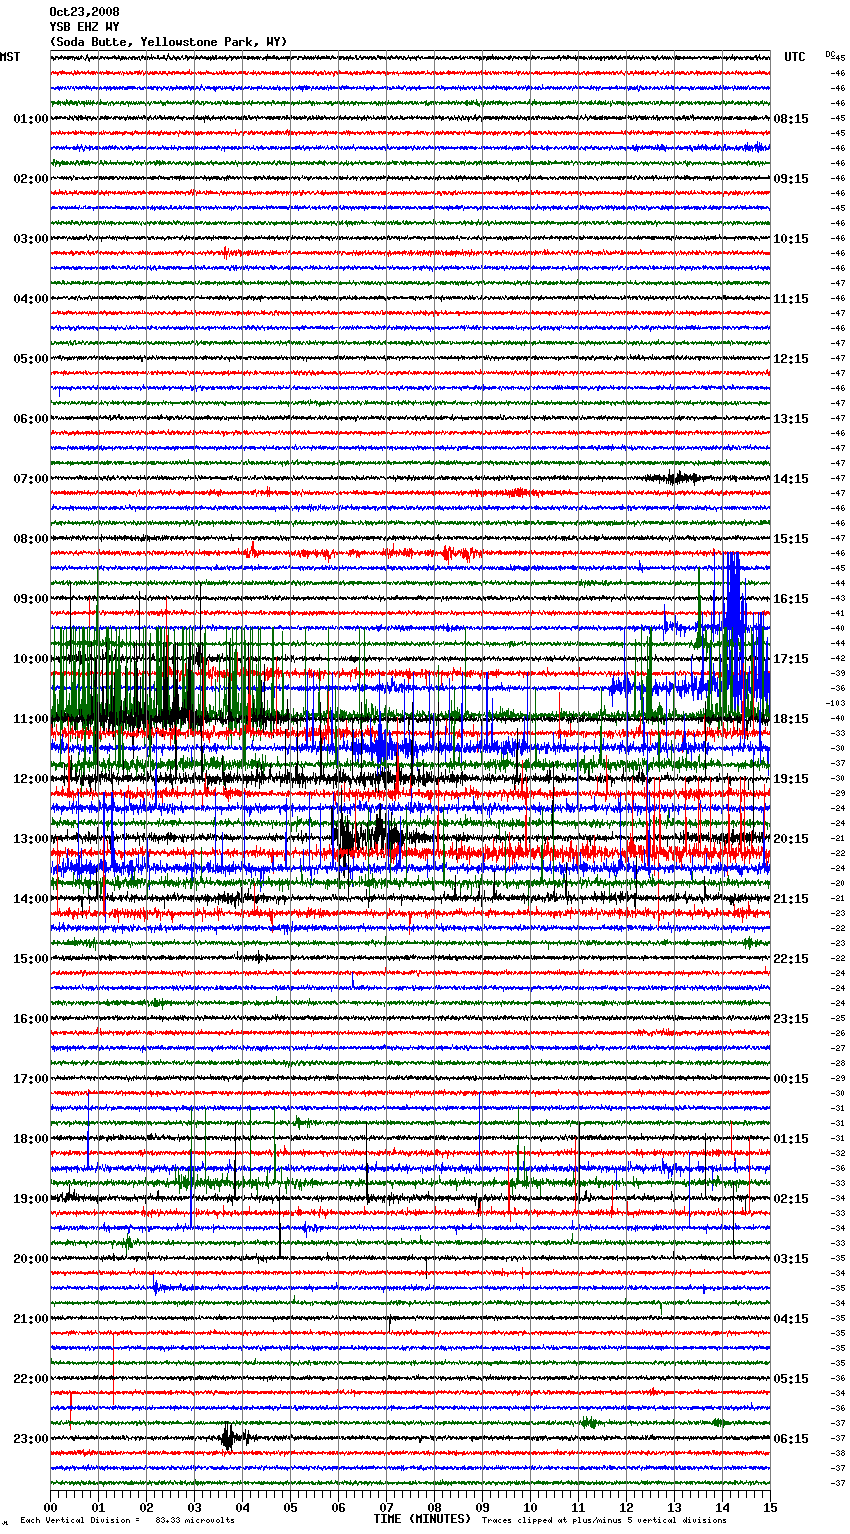The width and height of the screenshot is (850, 1534).
Task: Click the "Each Vertical Division = 83.33 microvolts" note
Action: click(128, 1520)
